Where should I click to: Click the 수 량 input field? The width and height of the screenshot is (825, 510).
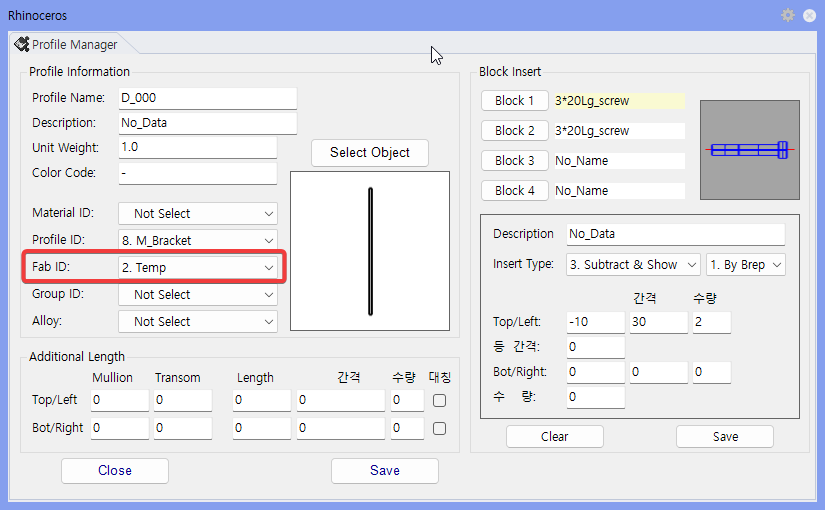point(596,397)
